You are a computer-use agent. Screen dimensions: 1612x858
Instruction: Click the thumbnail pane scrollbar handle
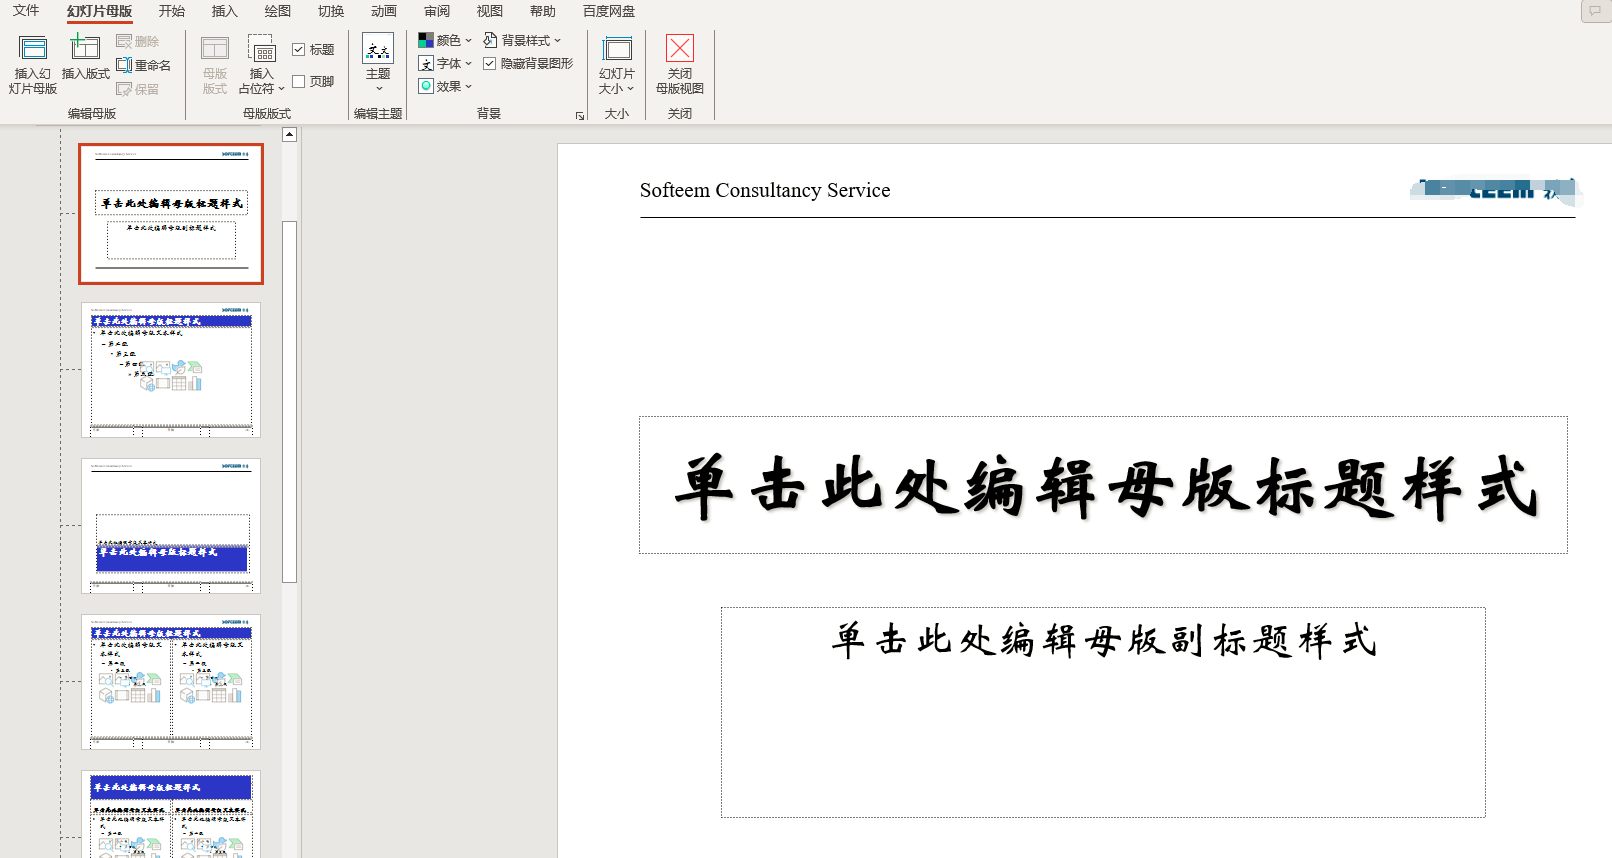tap(289, 401)
